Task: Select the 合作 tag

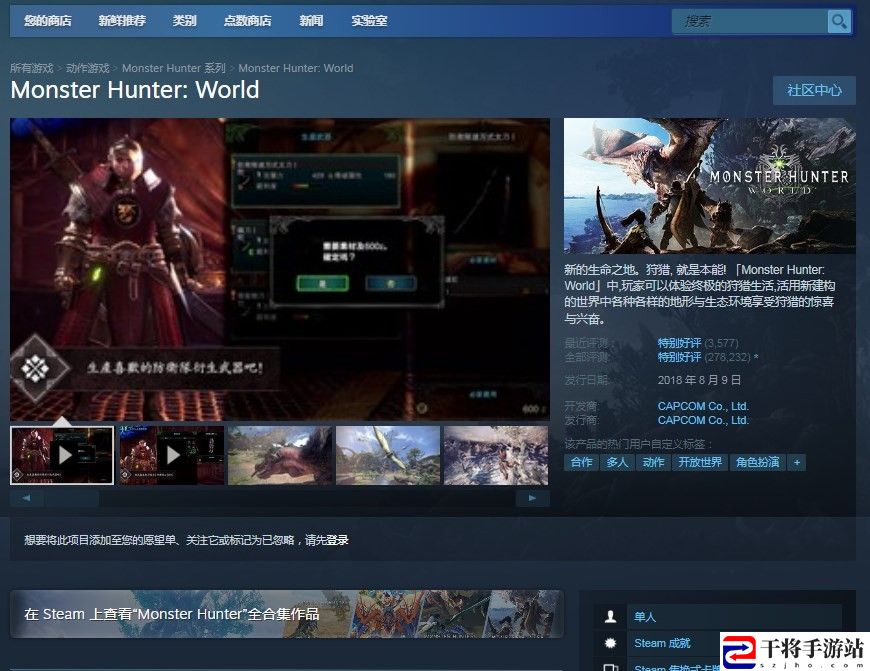Action: coord(581,462)
